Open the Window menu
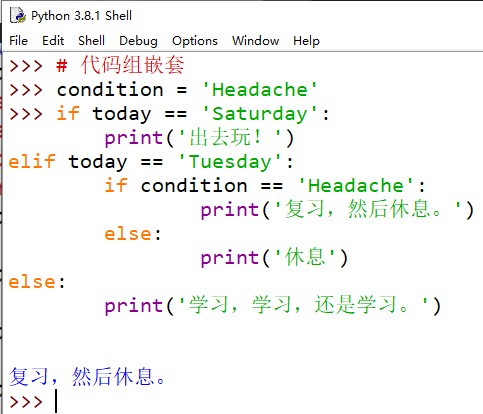The height and width of the screenshot is (414, 483). pyautogui.click(x=255, y=41)
